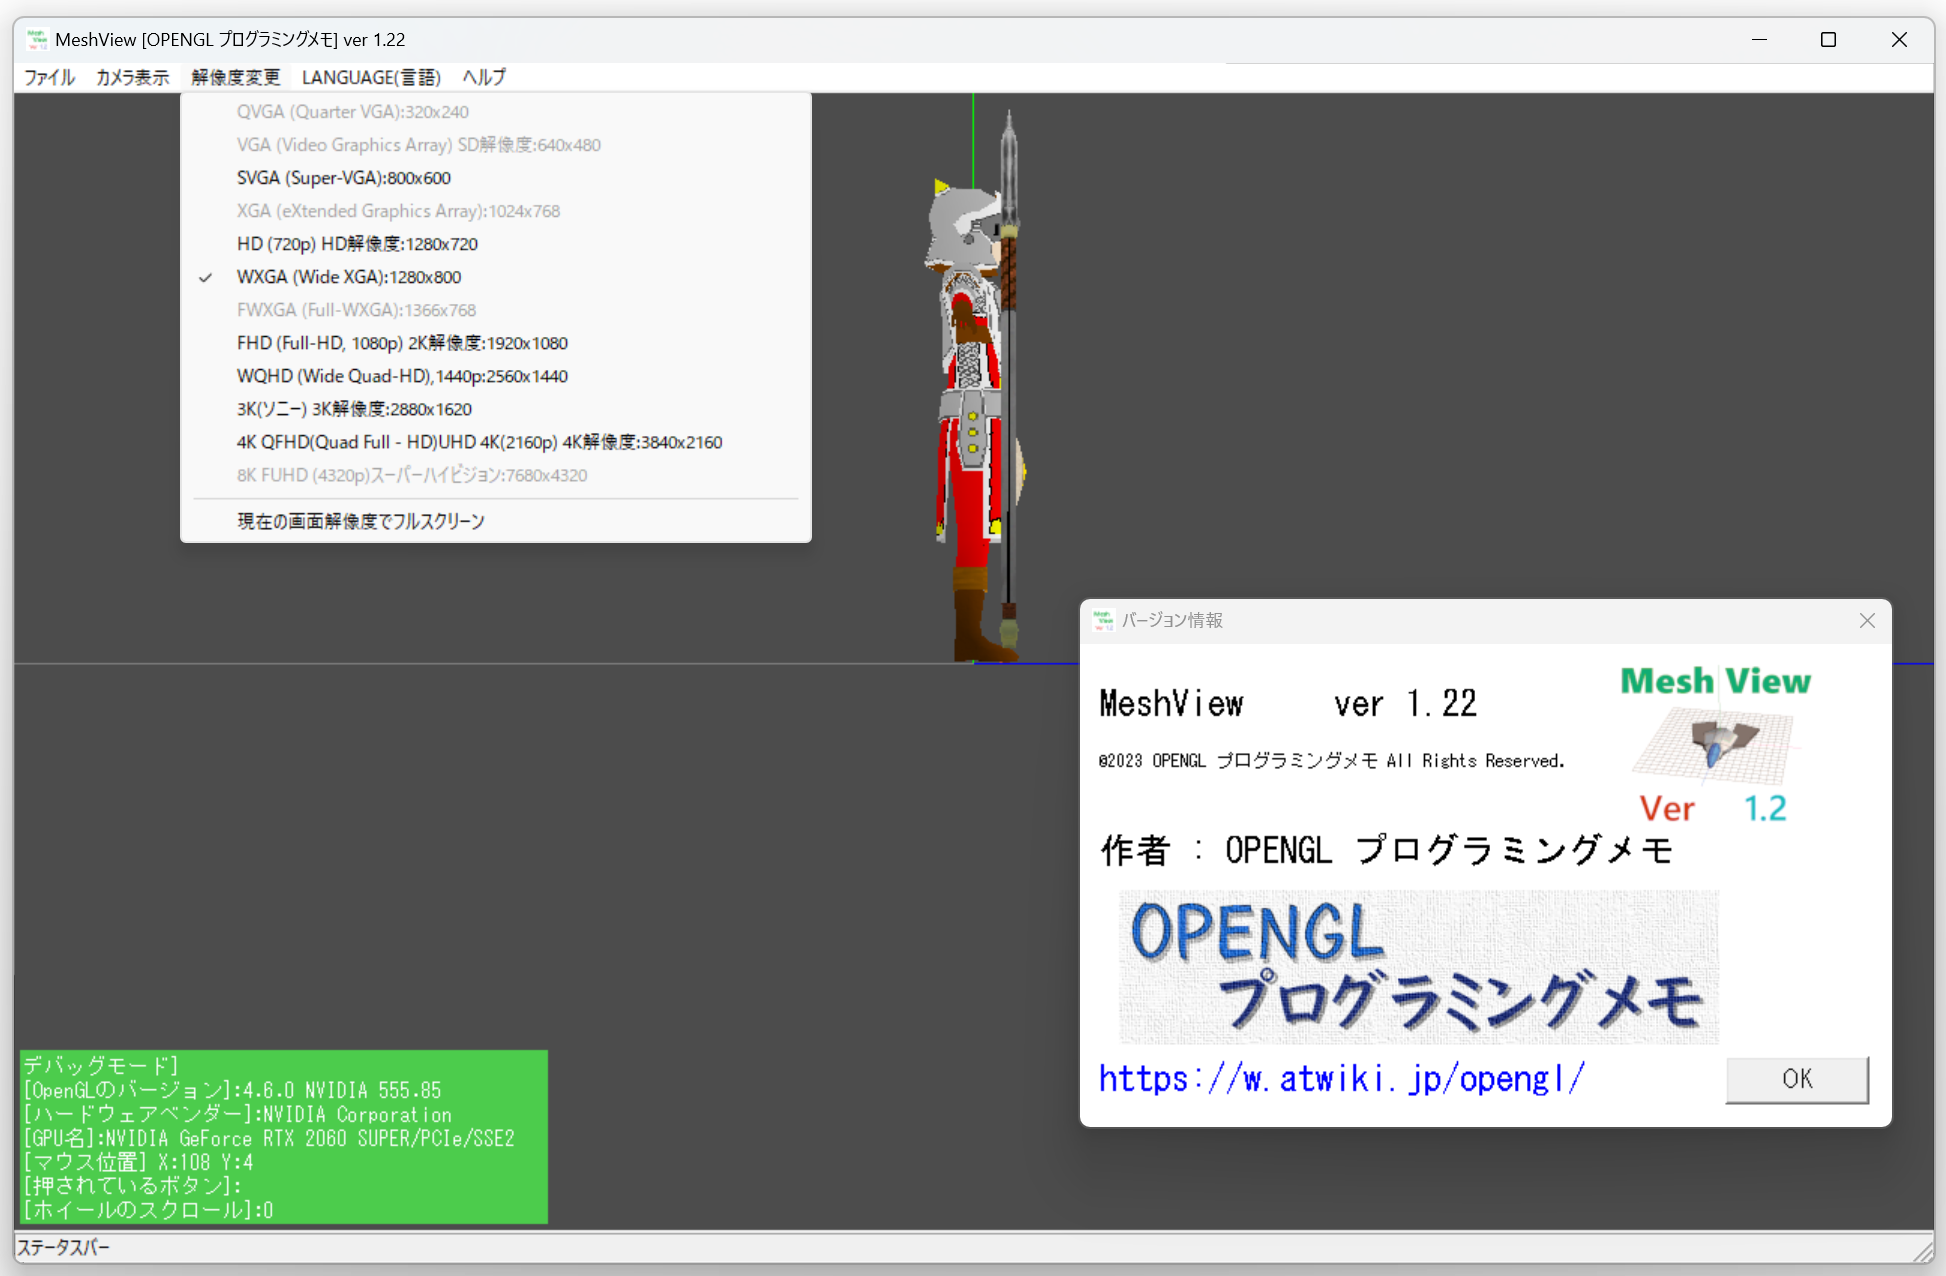Select checked WXGA 1280x800 resolution
This screenshot has height=1276, width=1946.
[x=348, y=277]
